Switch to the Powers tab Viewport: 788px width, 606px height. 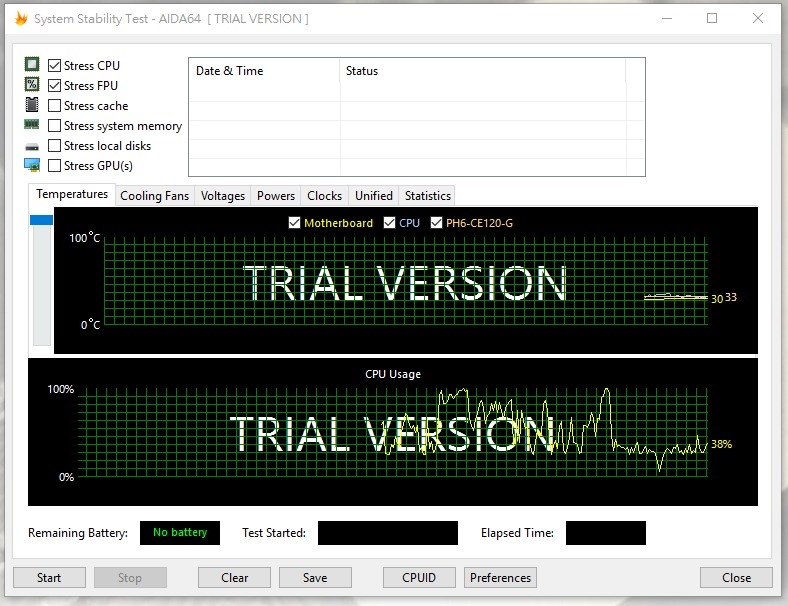276,196
